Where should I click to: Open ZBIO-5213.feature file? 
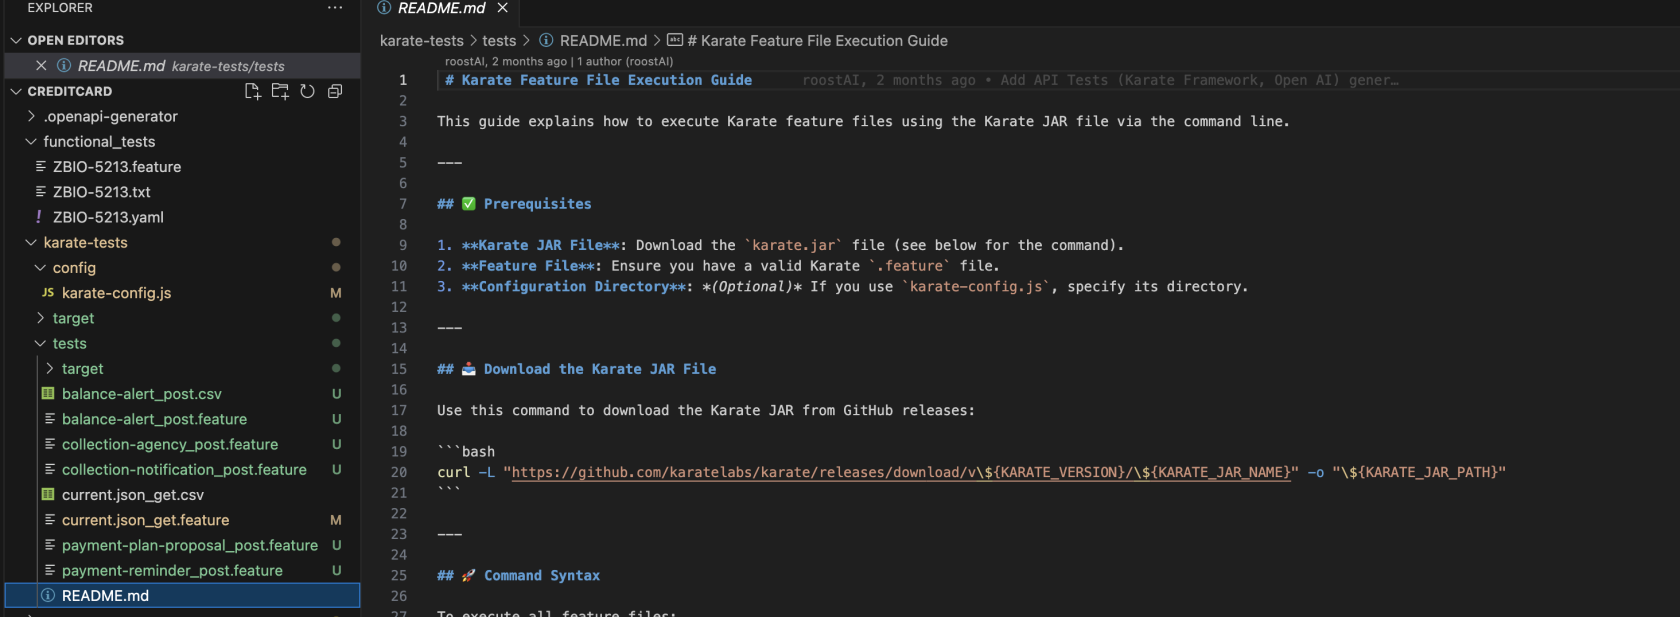coord(117,167)
